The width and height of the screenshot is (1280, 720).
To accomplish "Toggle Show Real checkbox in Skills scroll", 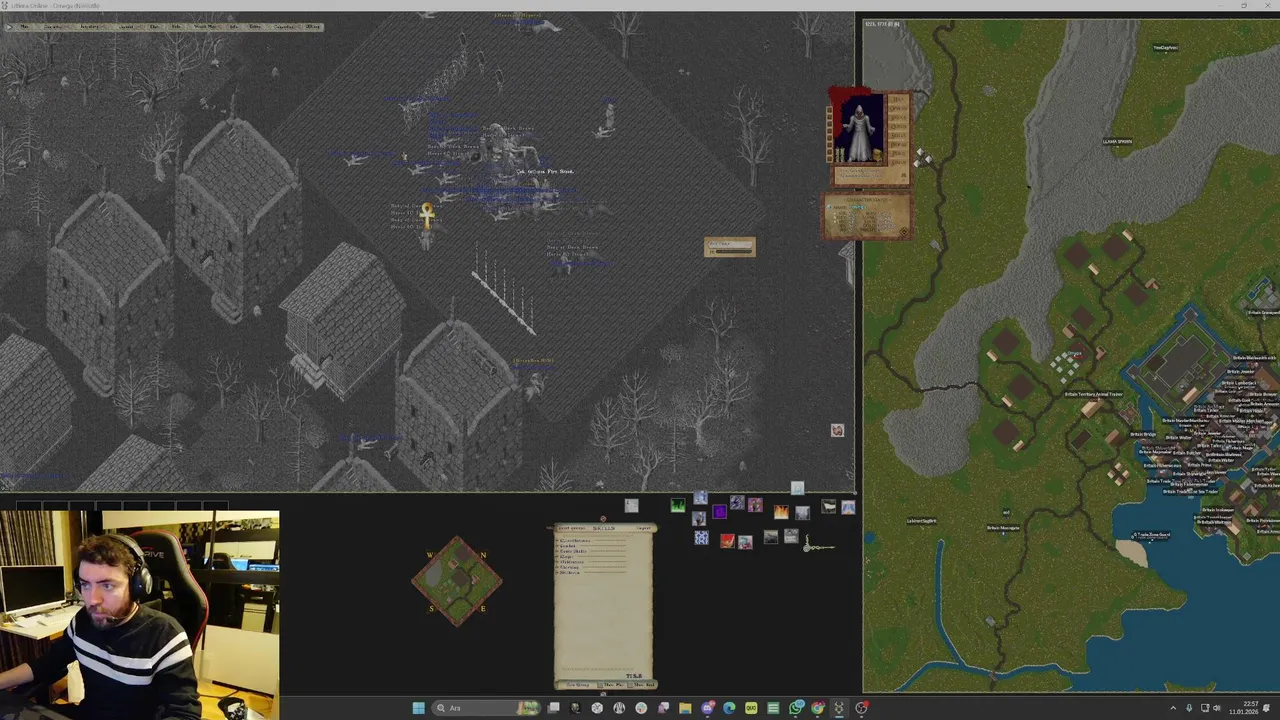I will click(x=630, y=684).
